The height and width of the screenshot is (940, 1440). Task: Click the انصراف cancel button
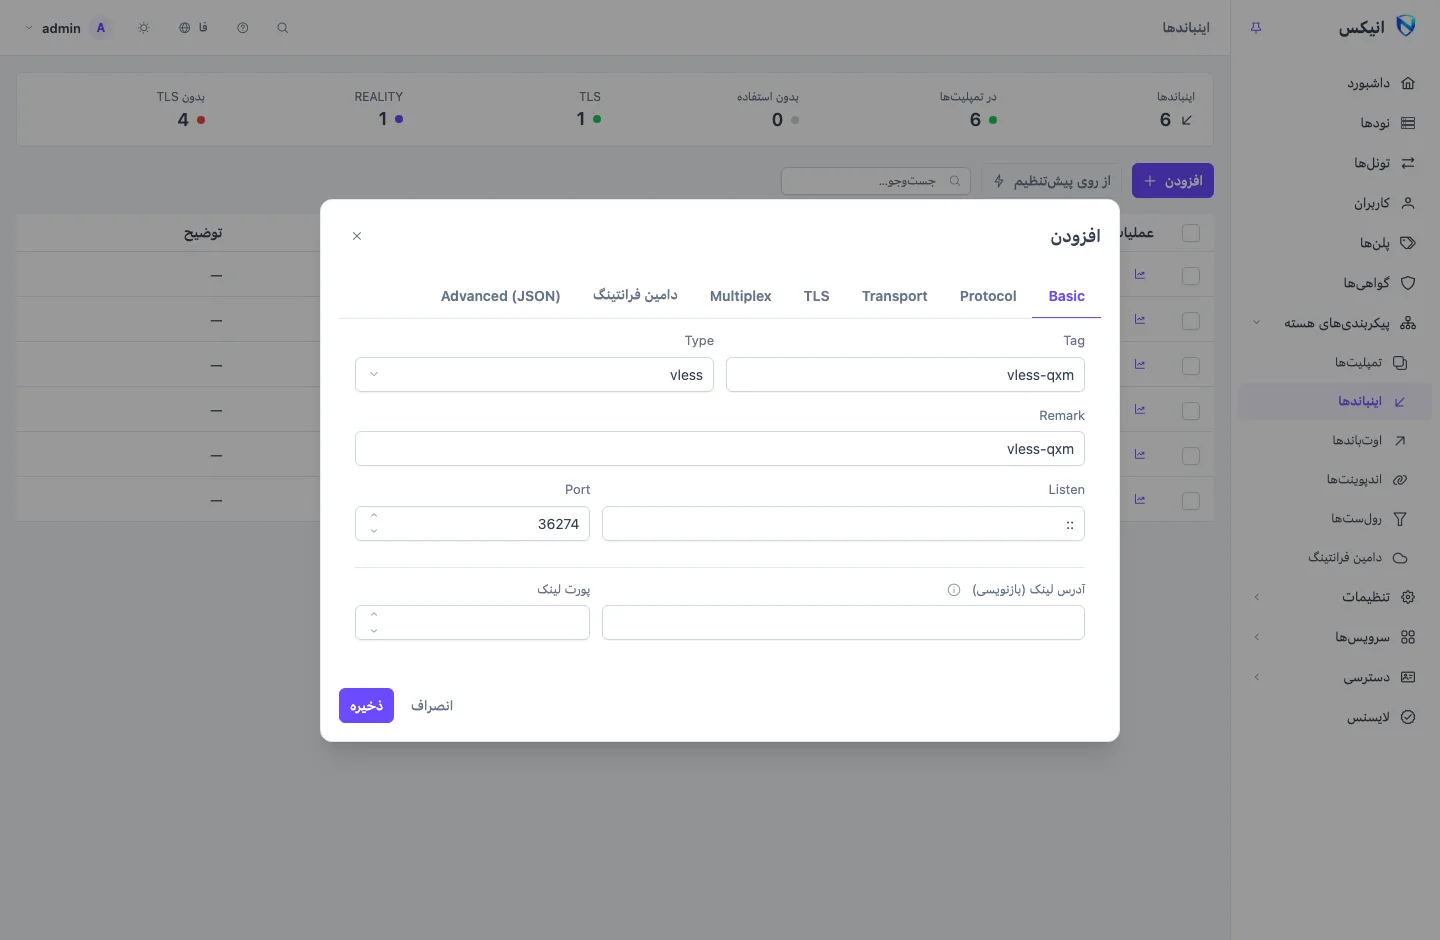432,706
